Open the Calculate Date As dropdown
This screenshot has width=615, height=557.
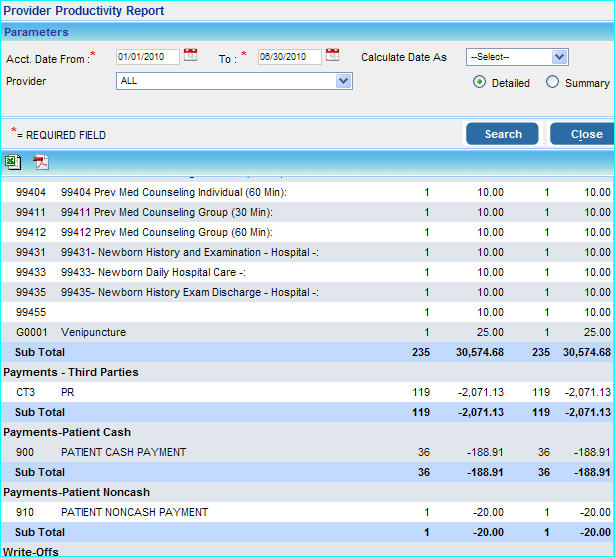(517, 57)
